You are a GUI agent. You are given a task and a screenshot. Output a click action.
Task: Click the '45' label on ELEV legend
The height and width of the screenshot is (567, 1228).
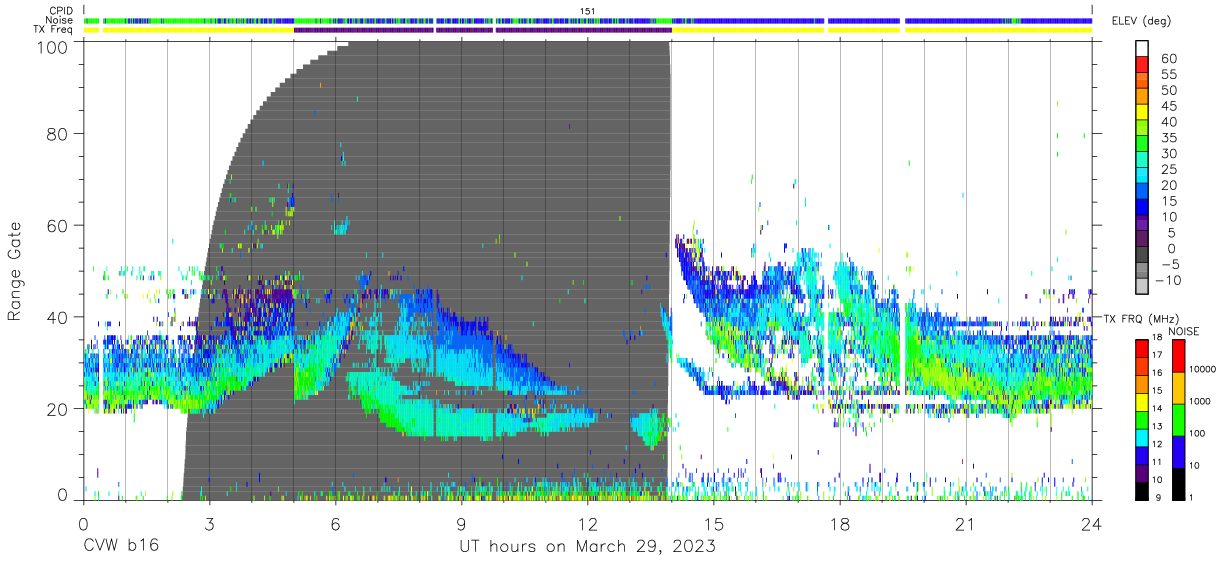(1167, 106)
